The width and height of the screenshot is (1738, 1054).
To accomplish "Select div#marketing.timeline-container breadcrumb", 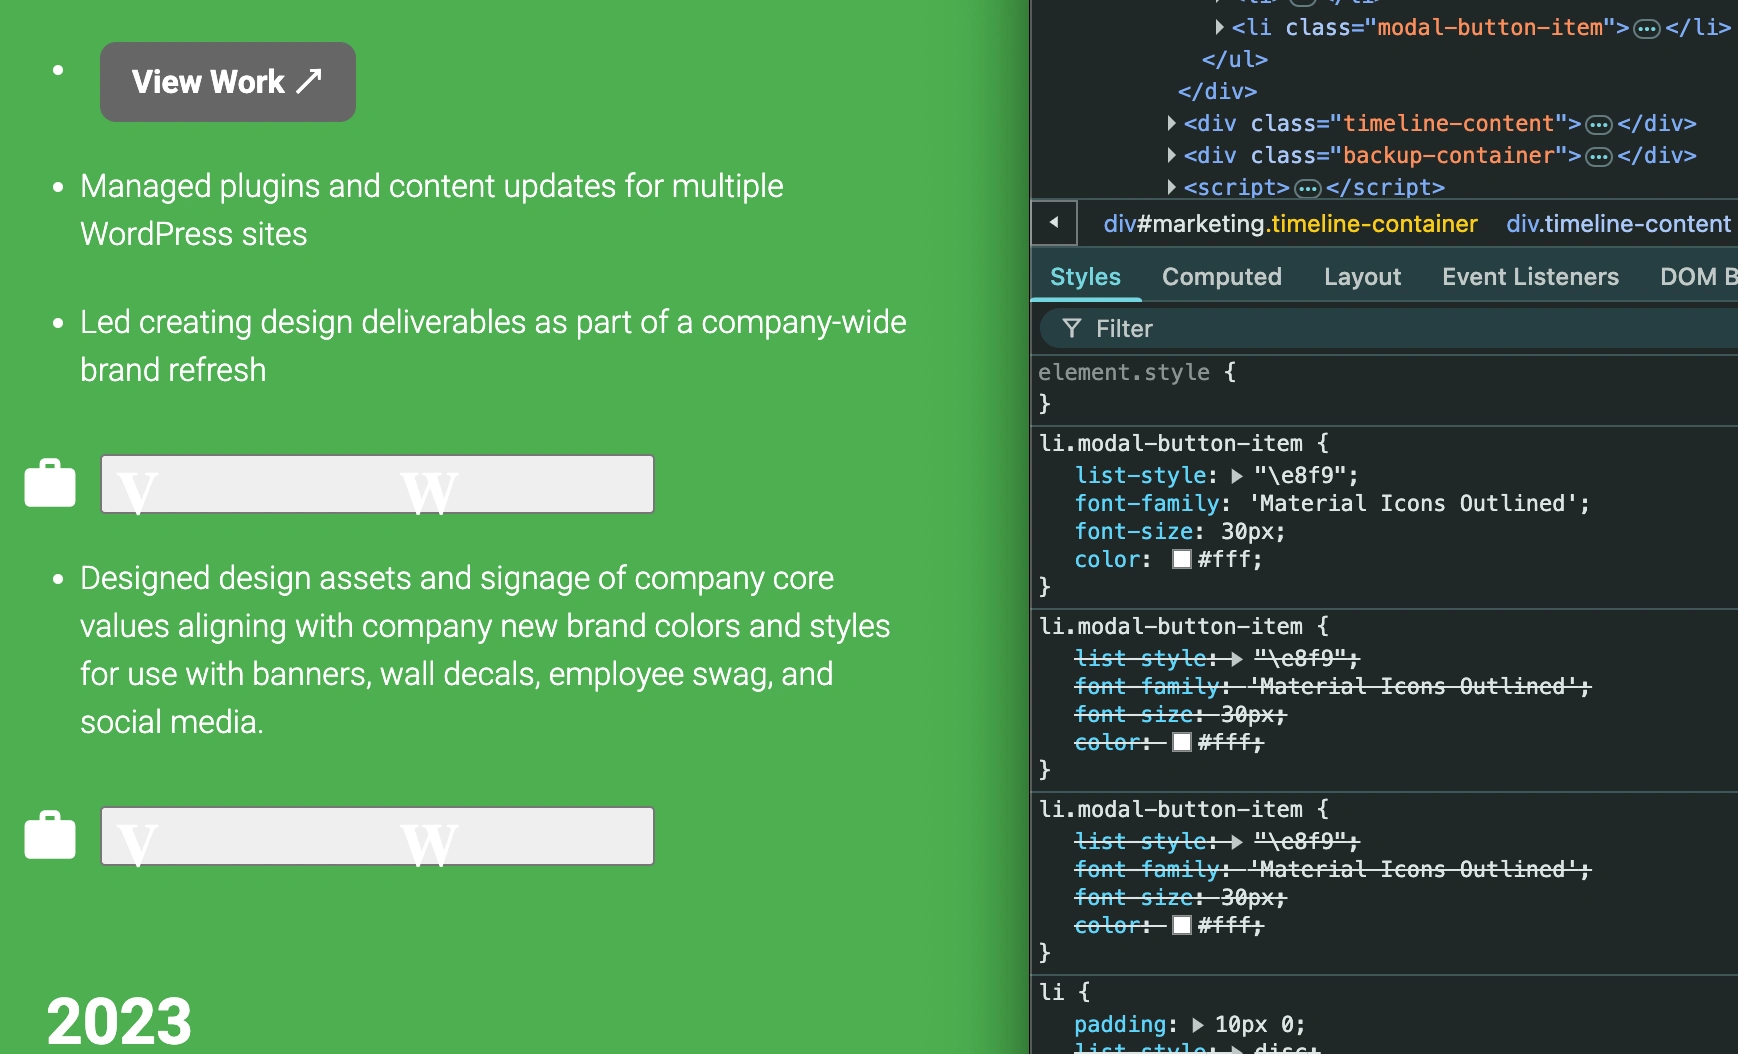I will click(1290, 224).
